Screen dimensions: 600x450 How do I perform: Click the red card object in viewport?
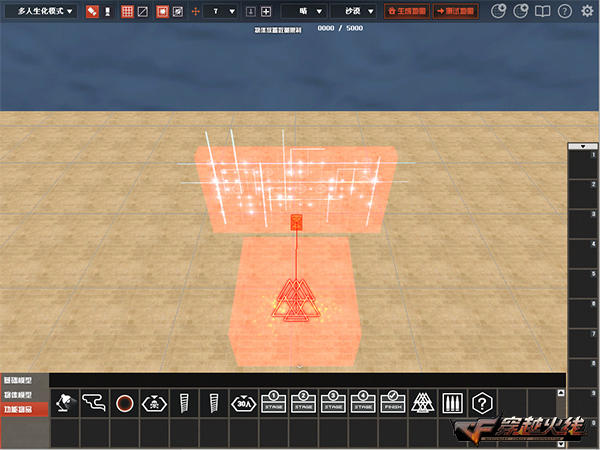coord(296,222)
